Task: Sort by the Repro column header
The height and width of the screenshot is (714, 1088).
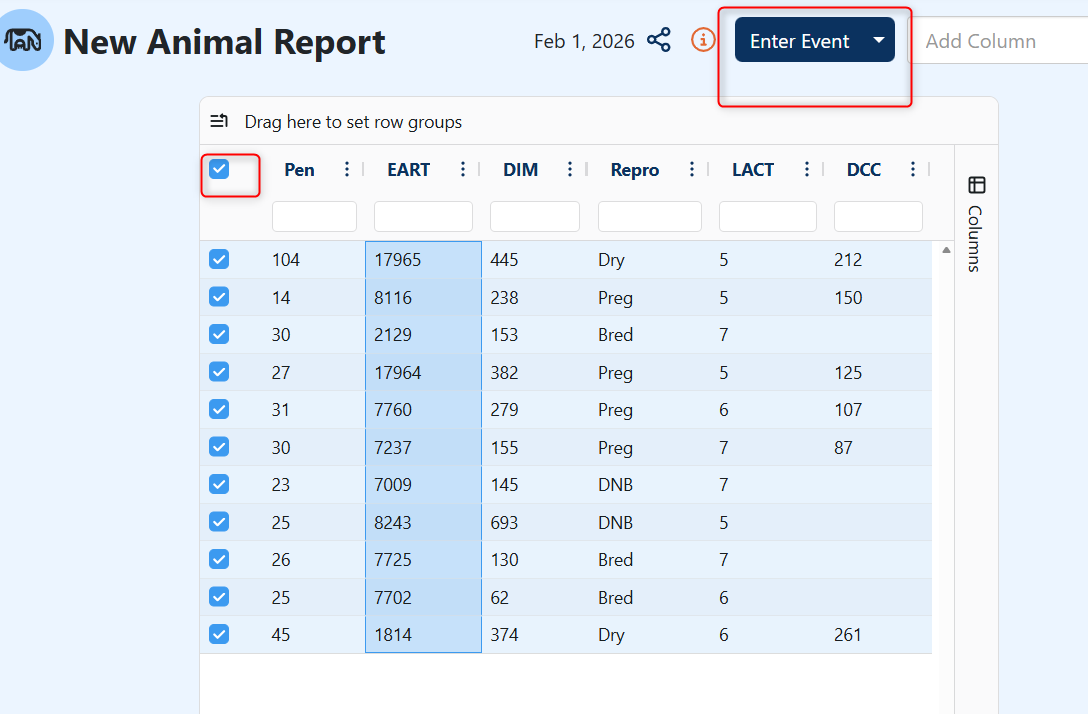Action: 634,170
